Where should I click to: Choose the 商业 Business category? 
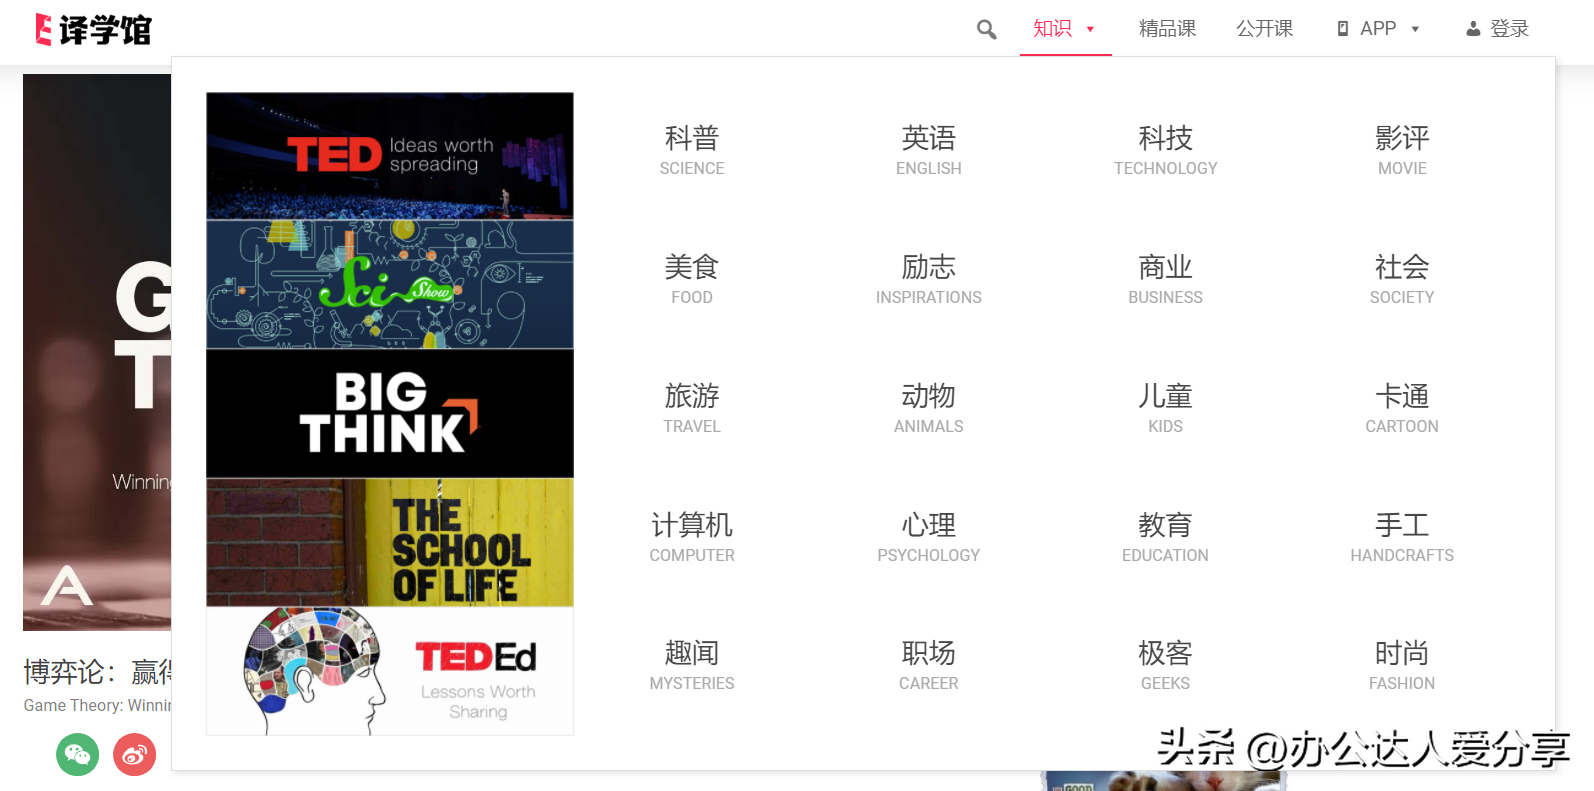coord(1166,279)
